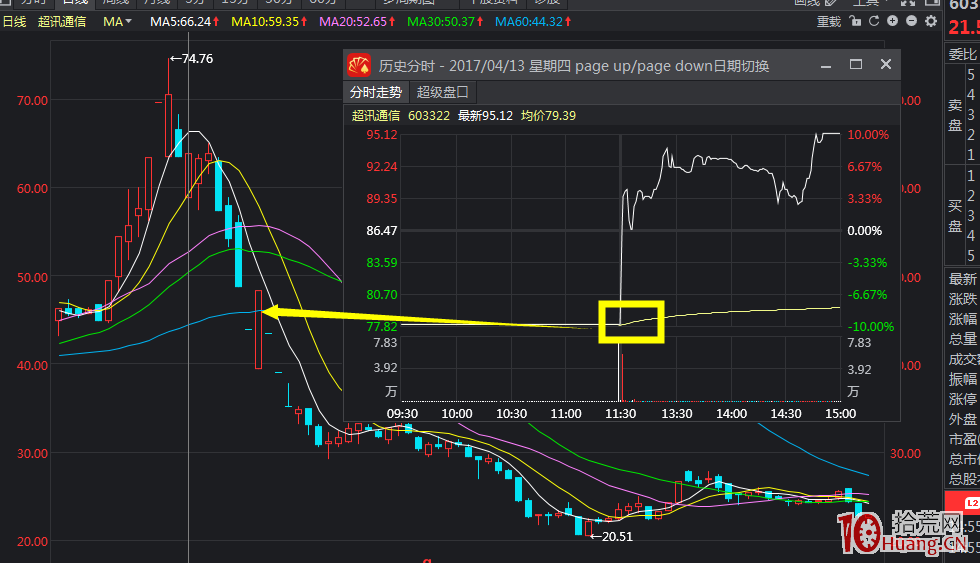Click the 11:30 time axis label

(x=620, y=414)
